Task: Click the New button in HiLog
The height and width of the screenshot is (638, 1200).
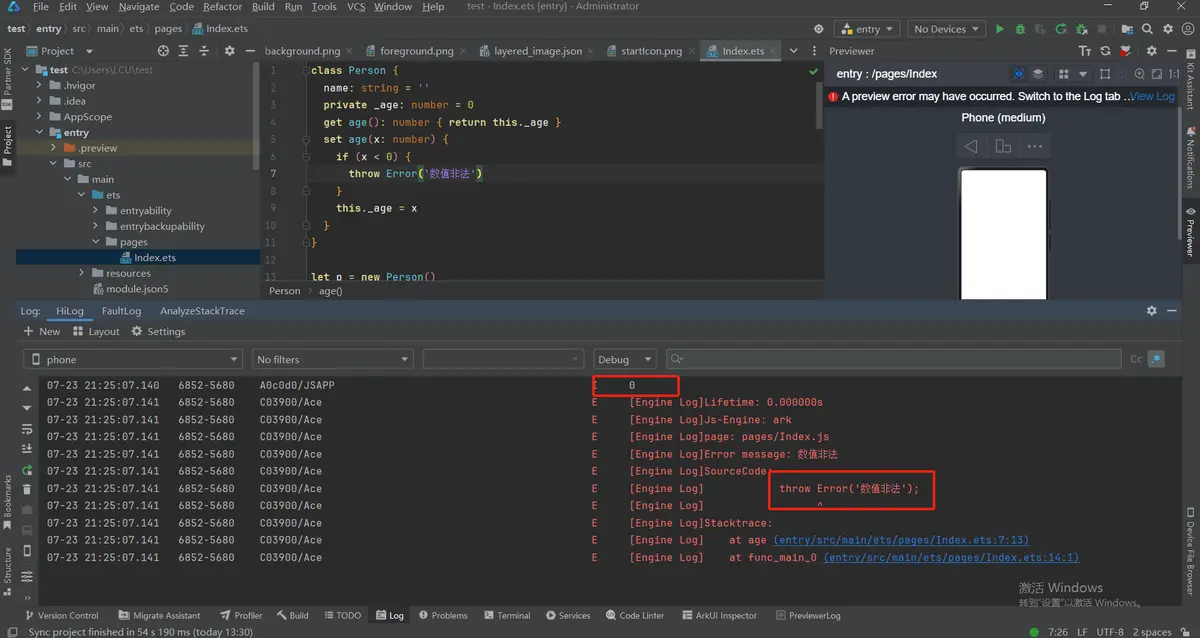Action: click(41, 331)
